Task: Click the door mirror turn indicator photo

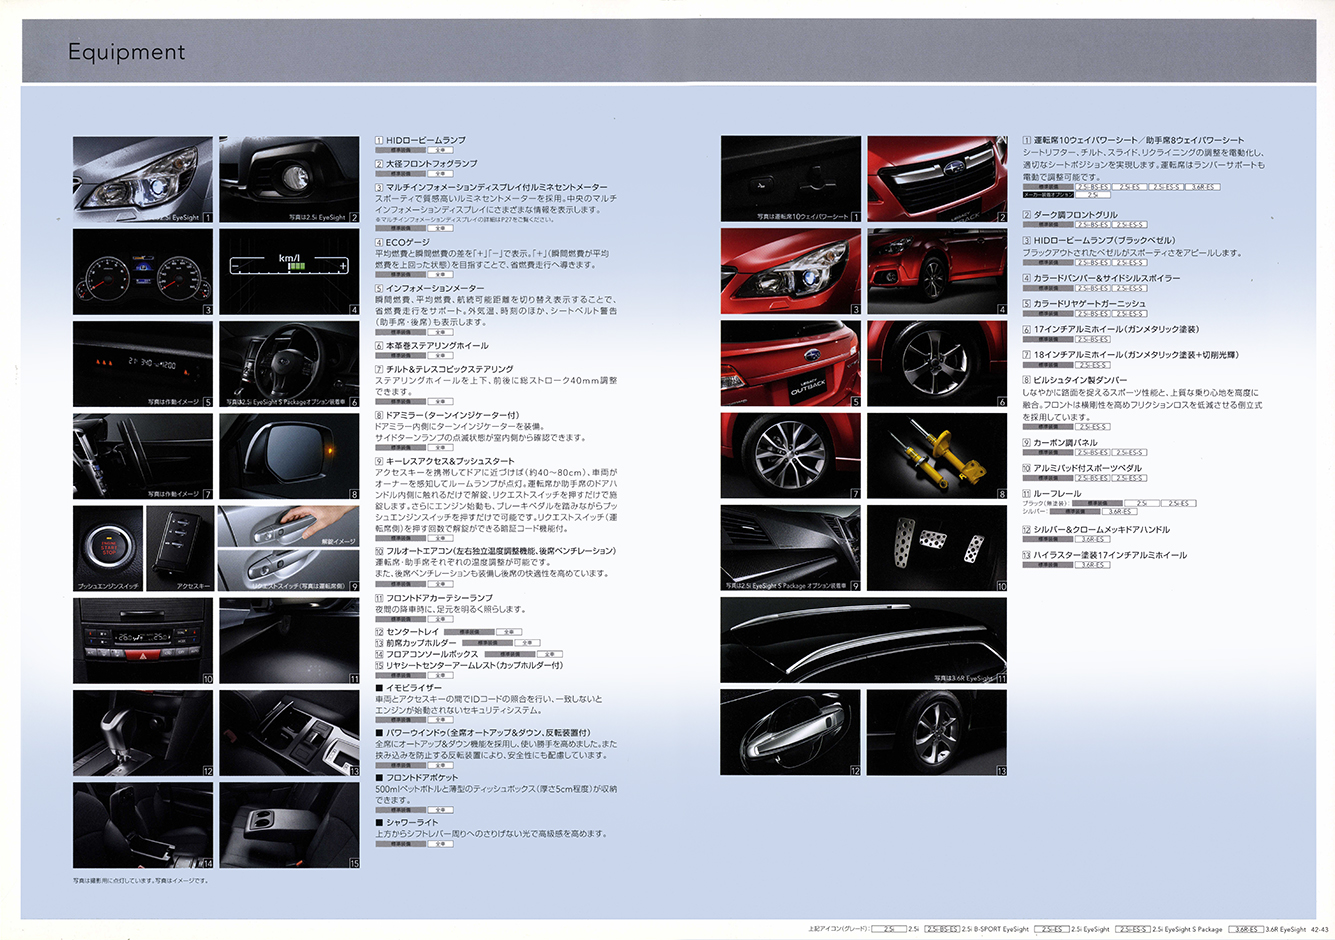Action: coord(289,456)
